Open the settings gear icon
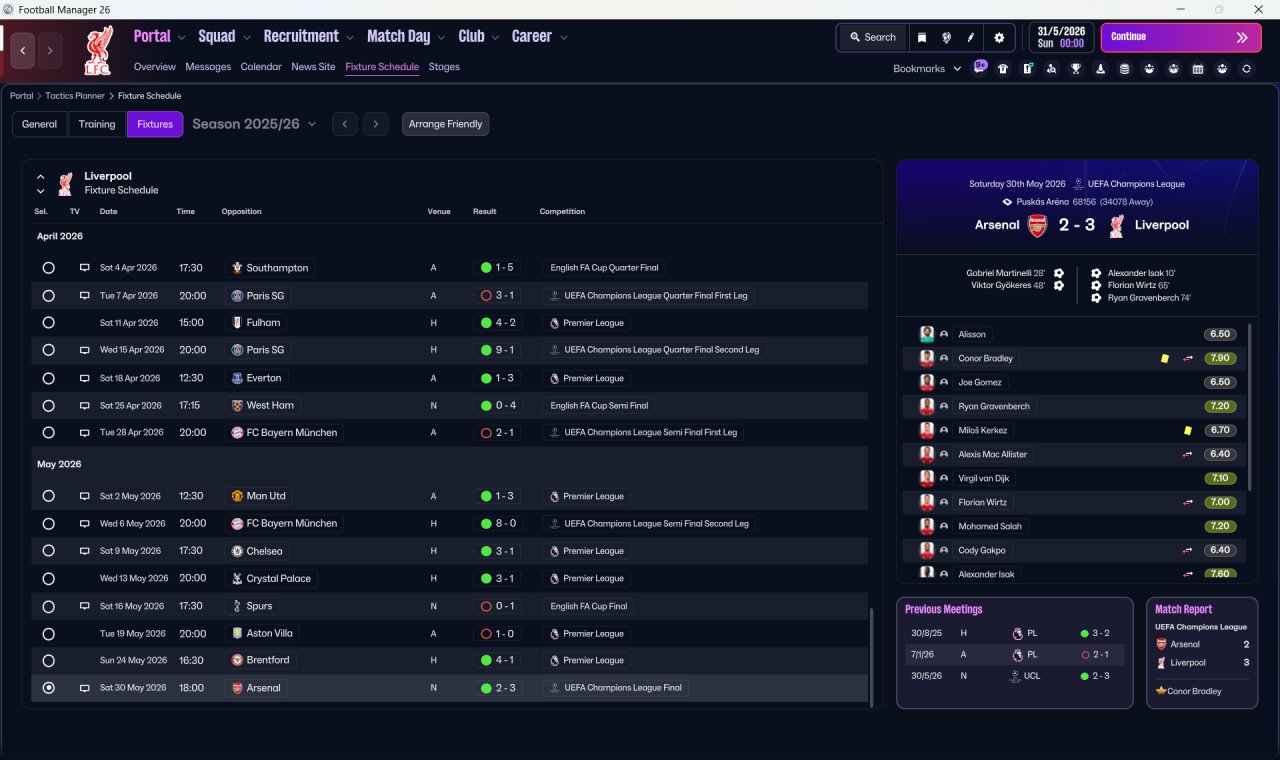 pos(998,37)
